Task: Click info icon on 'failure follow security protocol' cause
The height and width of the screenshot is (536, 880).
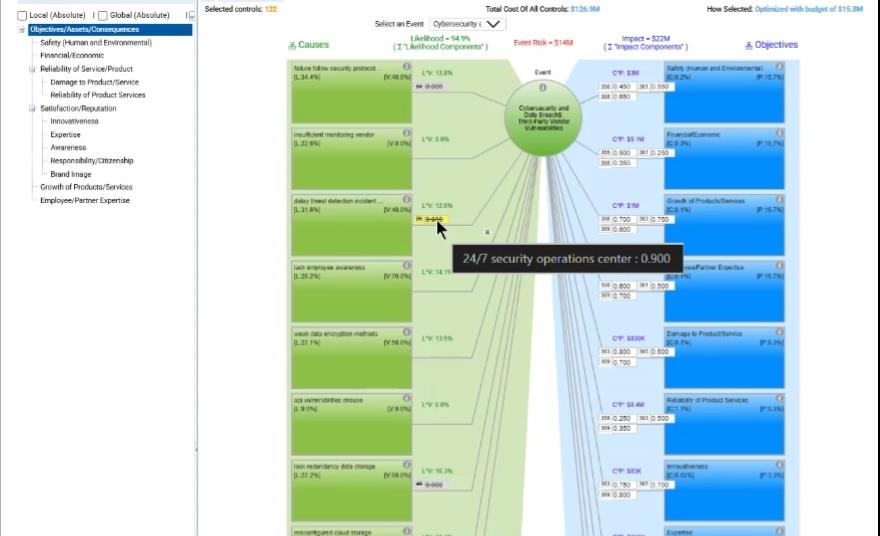Action: tap(407, 66)
